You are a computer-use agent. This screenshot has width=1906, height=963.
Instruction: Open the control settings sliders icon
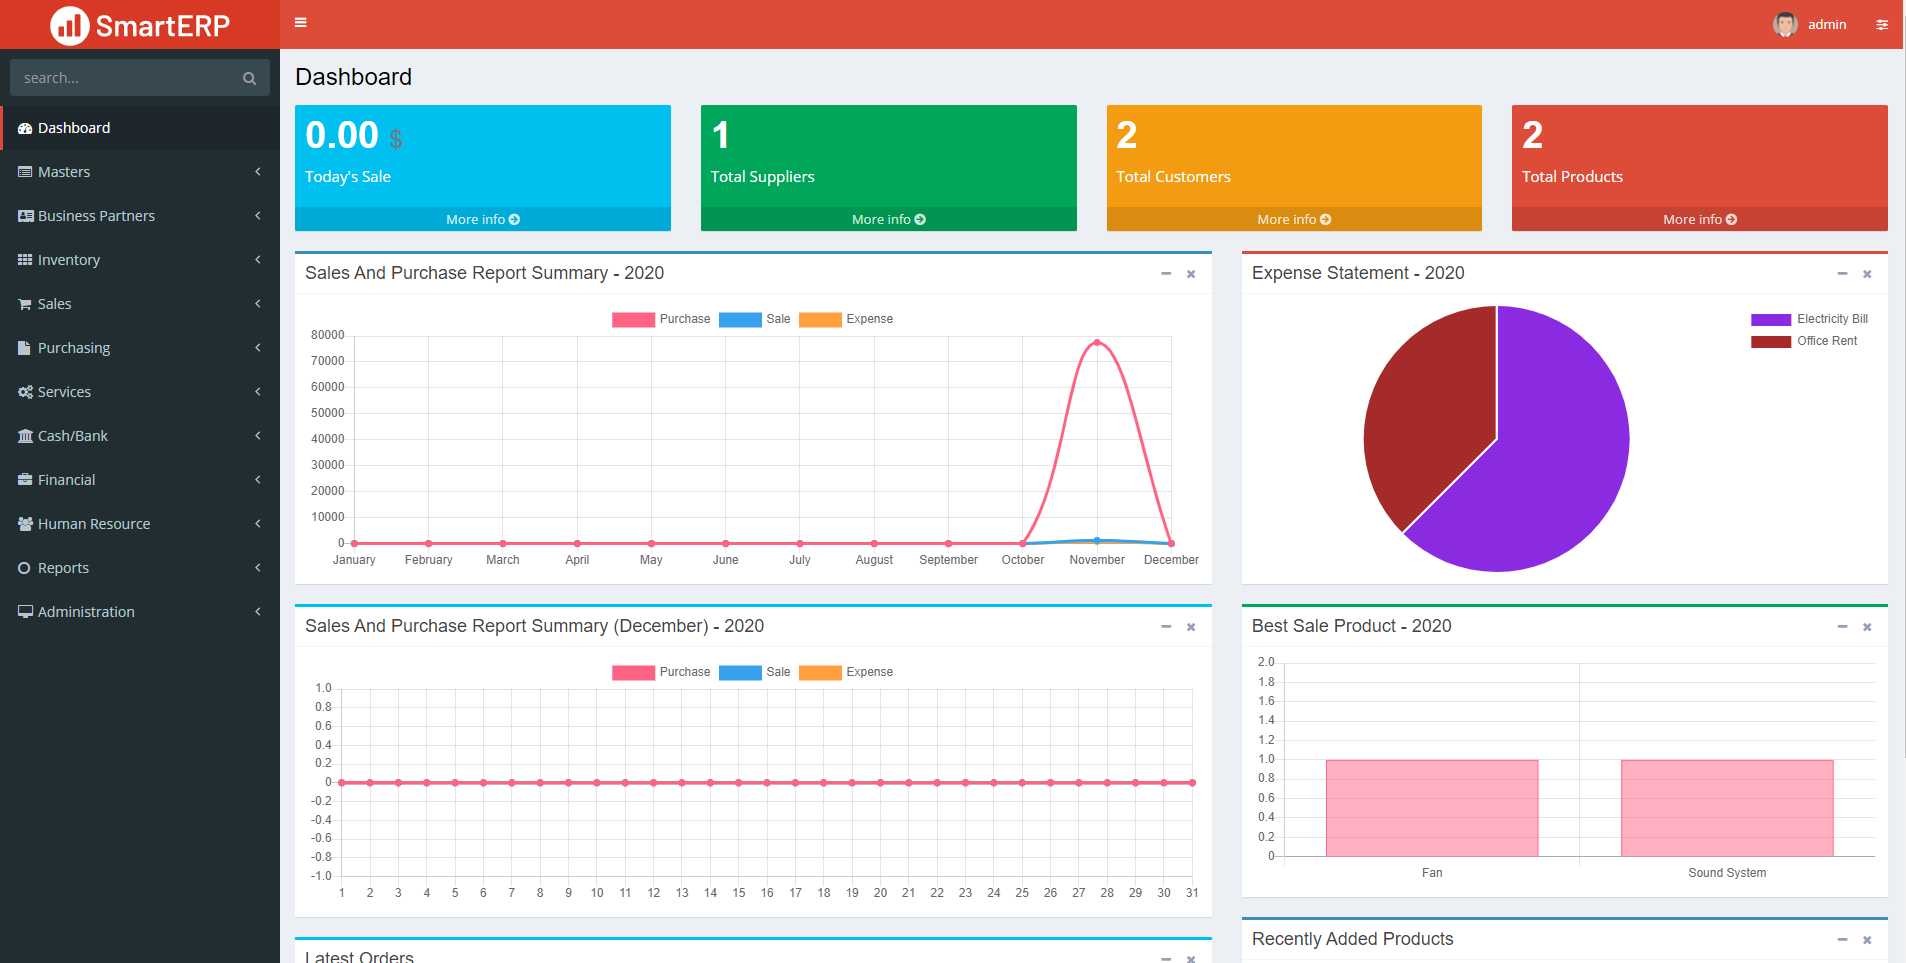pos(1882,25)
